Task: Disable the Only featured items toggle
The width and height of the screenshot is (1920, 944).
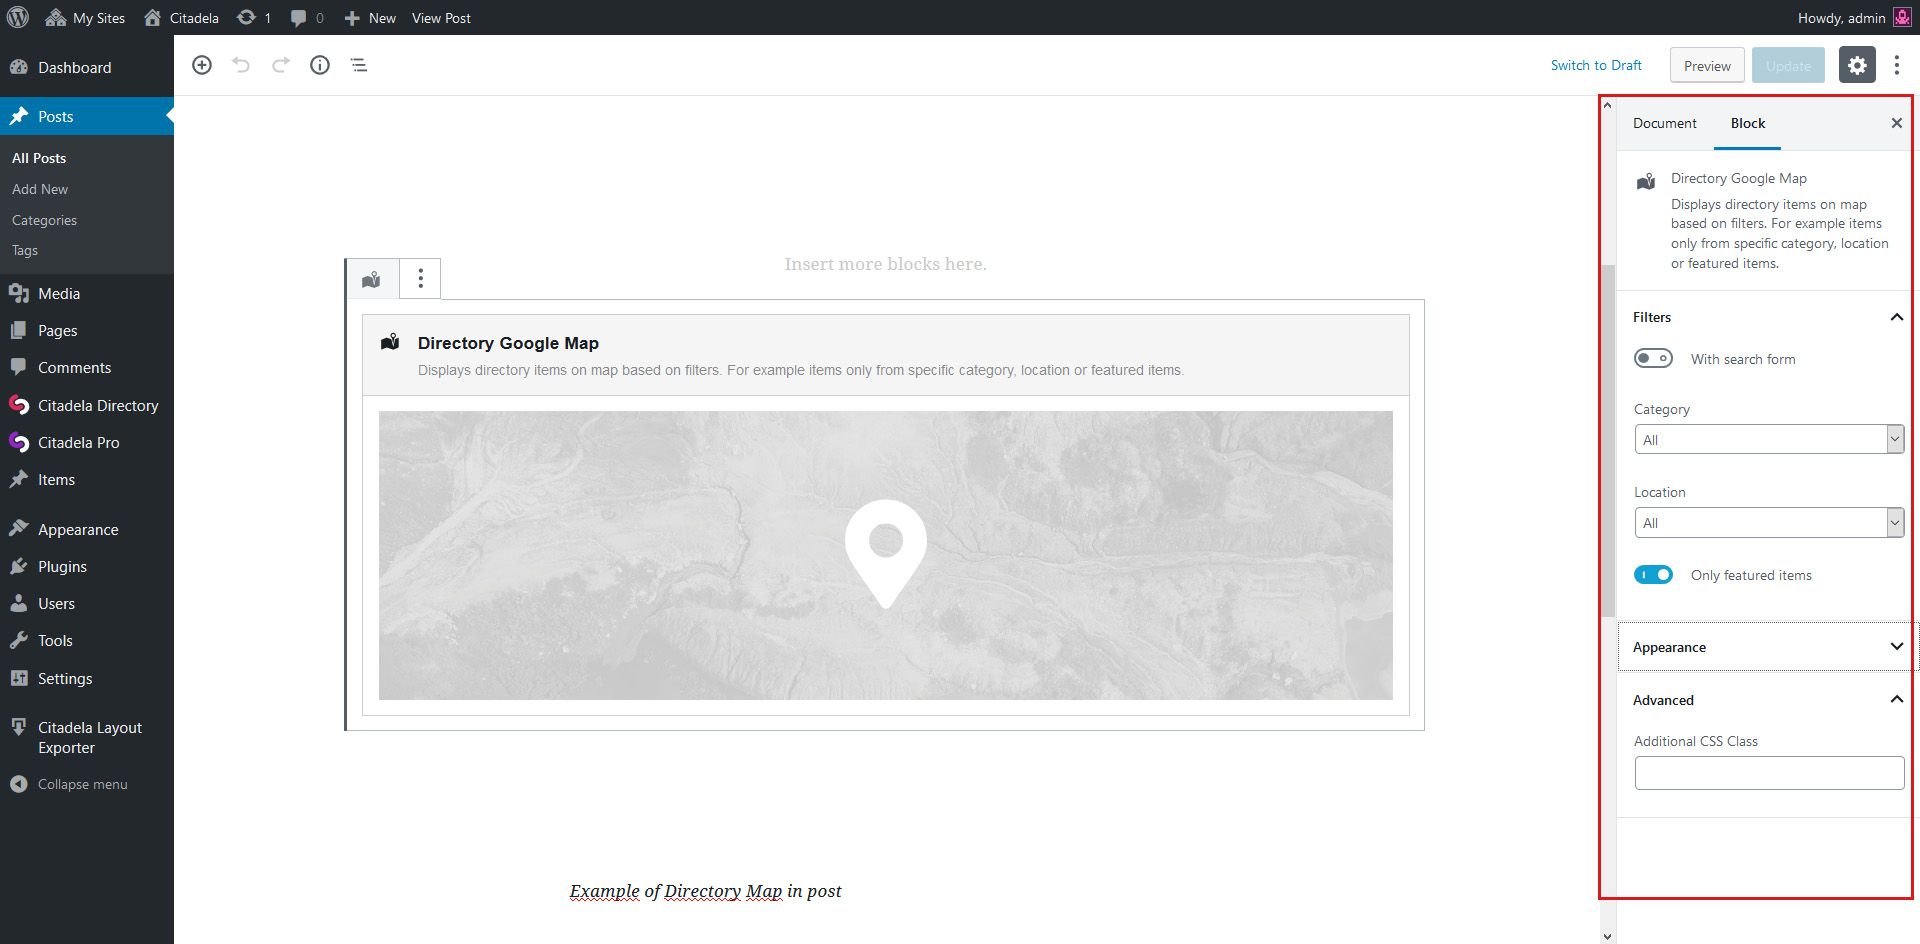Action: pos(1653,575)
